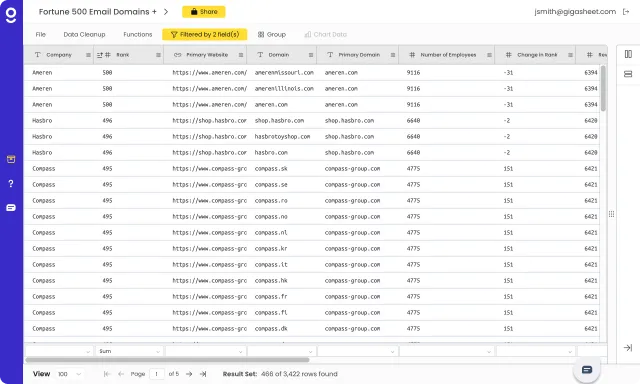This screenshot has width=640, height=384.
Task: Open the Number of Employees aggregate dropdown
Action: coord(447,351)
